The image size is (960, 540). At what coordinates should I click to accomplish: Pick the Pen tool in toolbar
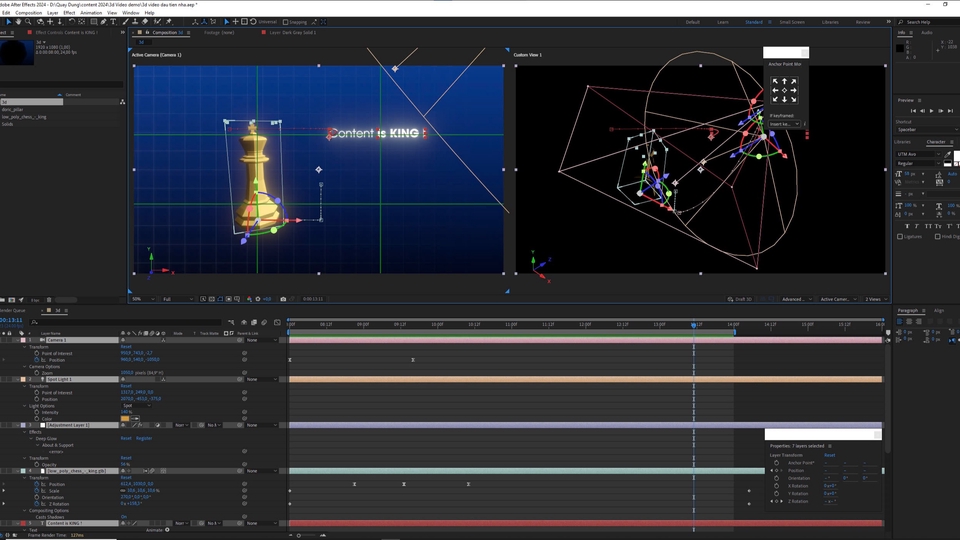pos(103,21)
